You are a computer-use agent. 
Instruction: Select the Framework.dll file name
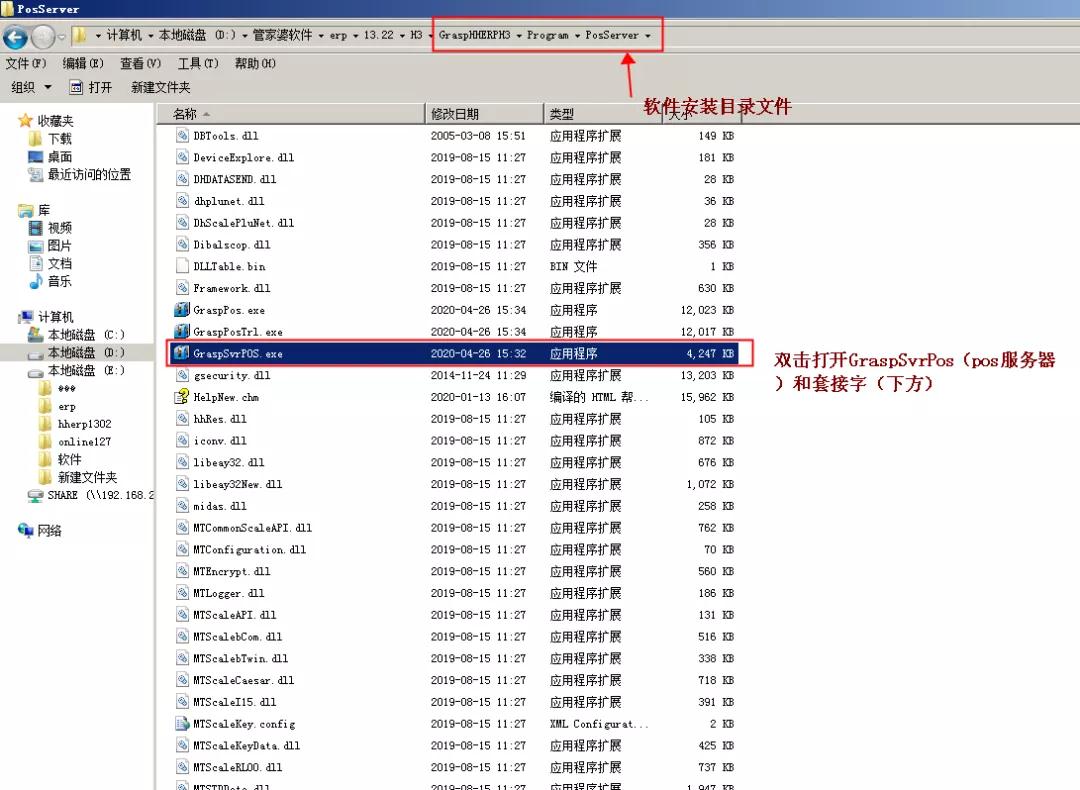(x=231, y=288)
